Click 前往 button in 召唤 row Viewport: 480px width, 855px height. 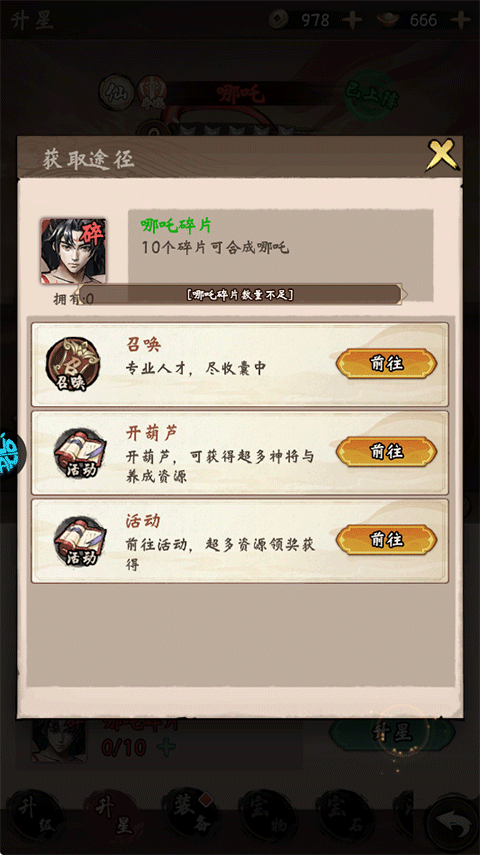386,364
